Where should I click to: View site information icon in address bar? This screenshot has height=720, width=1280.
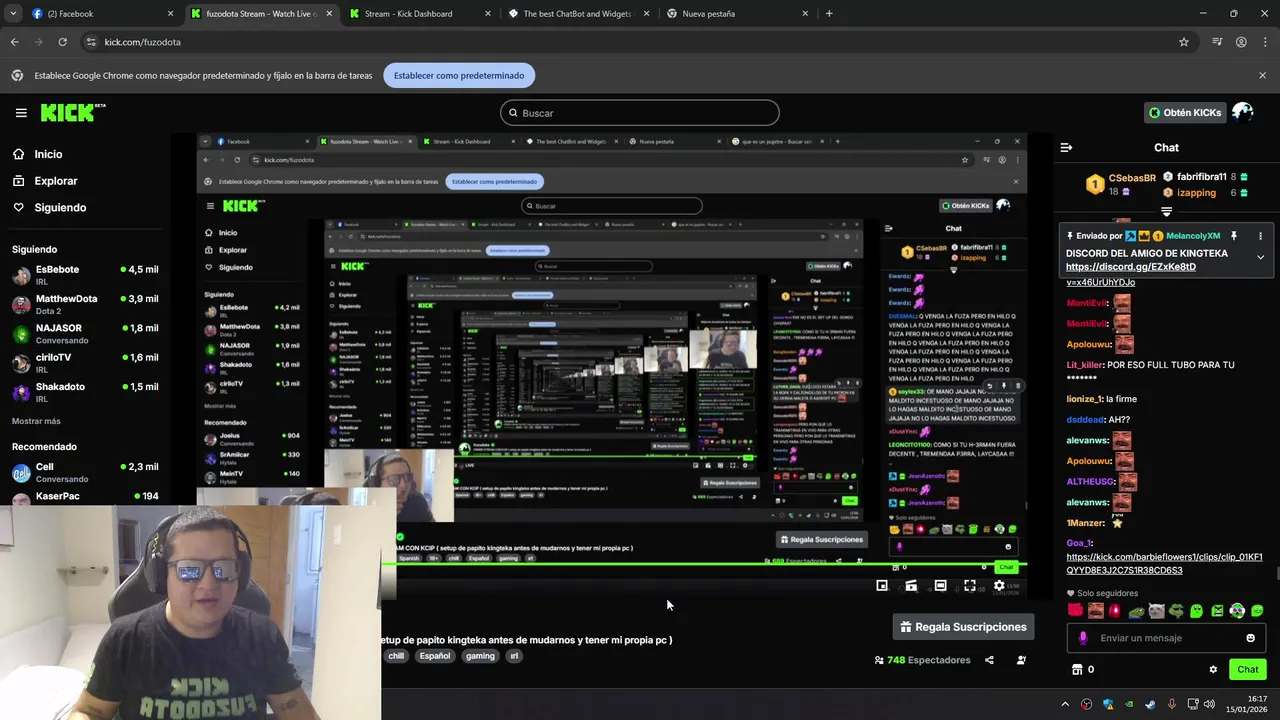91,42
